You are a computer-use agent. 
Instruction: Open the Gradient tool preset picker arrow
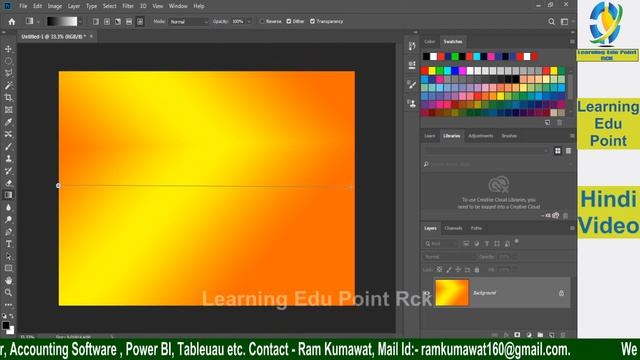click(x=38, y=22)
